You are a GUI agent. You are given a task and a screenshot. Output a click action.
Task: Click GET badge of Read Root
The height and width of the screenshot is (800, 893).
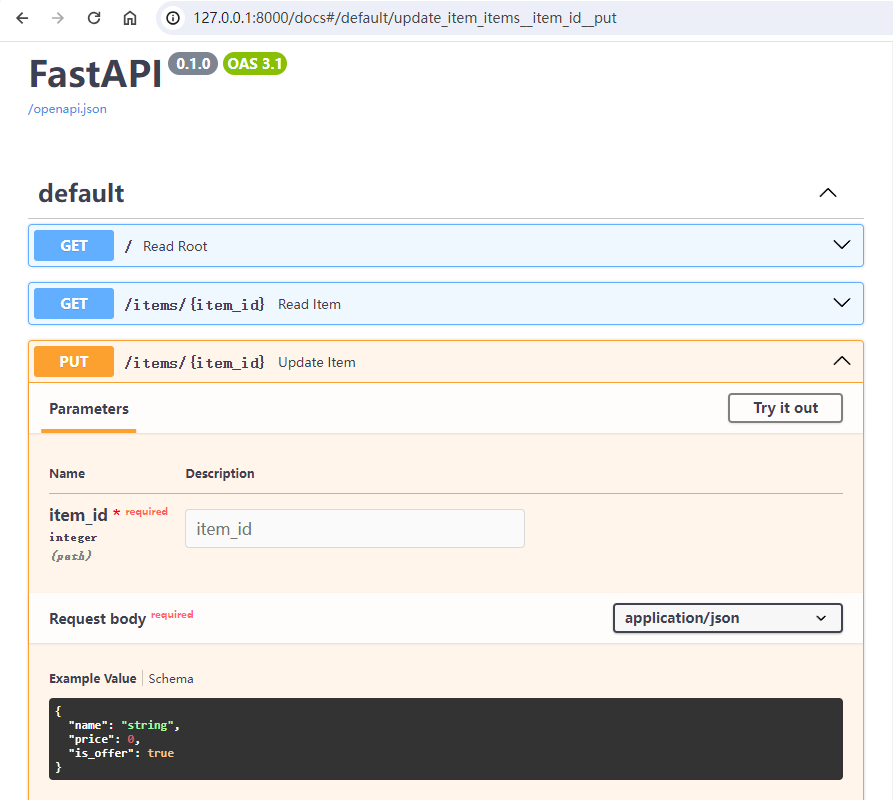(x=74, y=245)
